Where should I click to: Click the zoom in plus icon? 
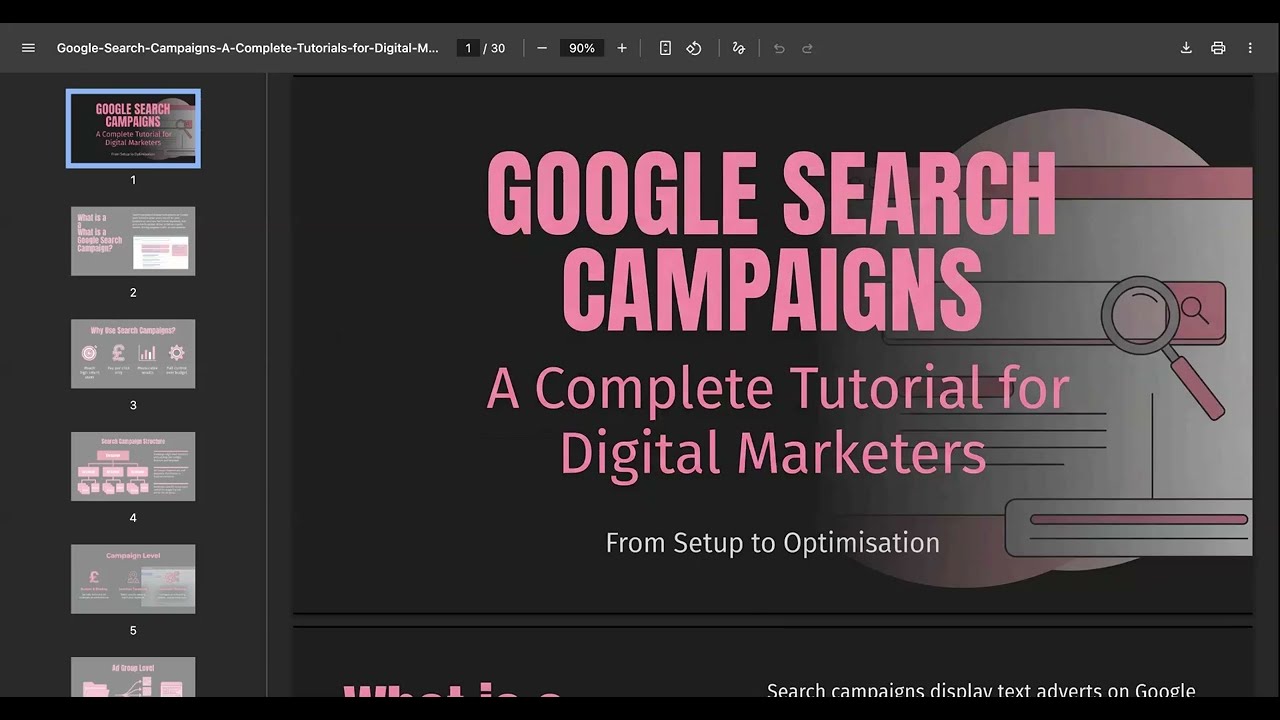pyautogui.click(x=622, y=48)
